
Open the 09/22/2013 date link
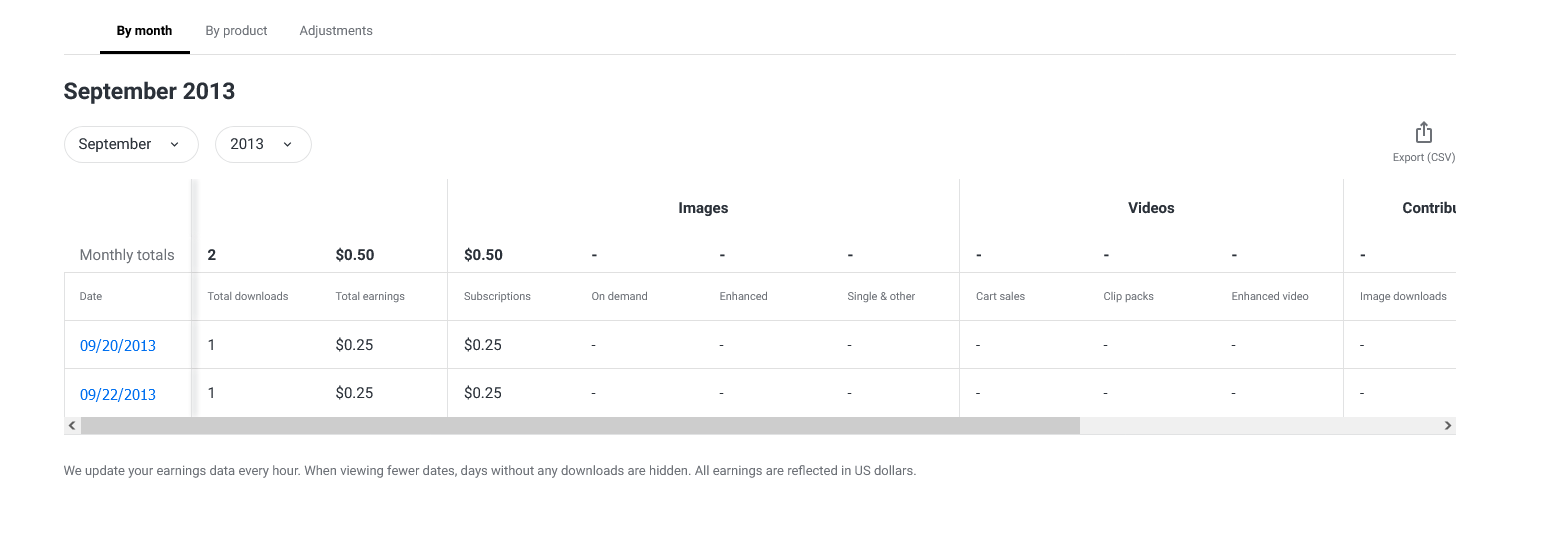118,394
